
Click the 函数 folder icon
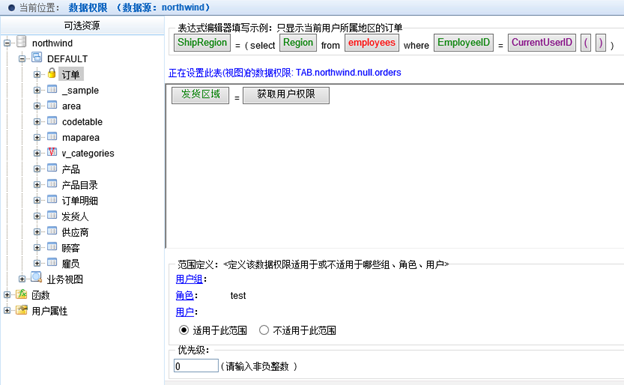coord(21,294)
